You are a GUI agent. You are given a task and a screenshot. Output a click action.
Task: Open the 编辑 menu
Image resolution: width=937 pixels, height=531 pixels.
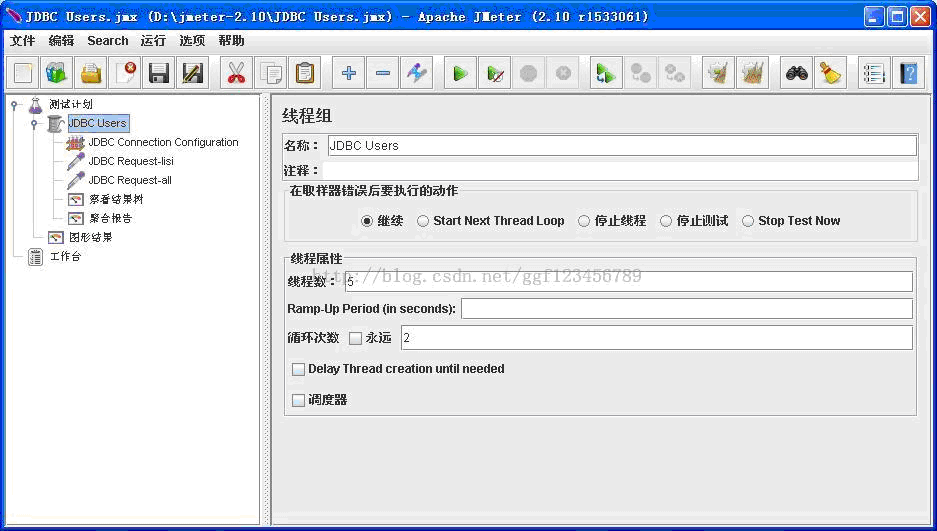62,41
